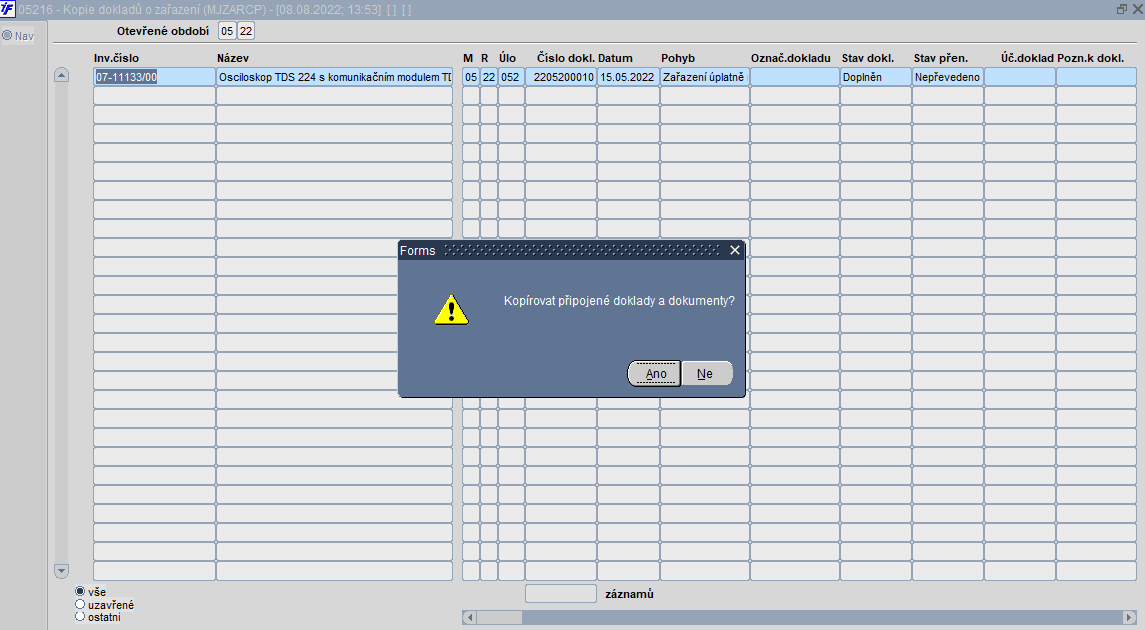
Task: Click the 'Číslo dokl.' column header
Action: pos(566,58)
